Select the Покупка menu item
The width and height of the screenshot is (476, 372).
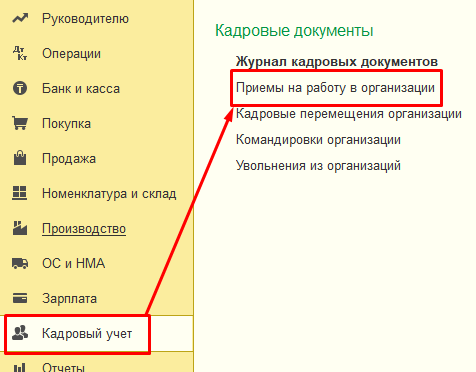66,124
